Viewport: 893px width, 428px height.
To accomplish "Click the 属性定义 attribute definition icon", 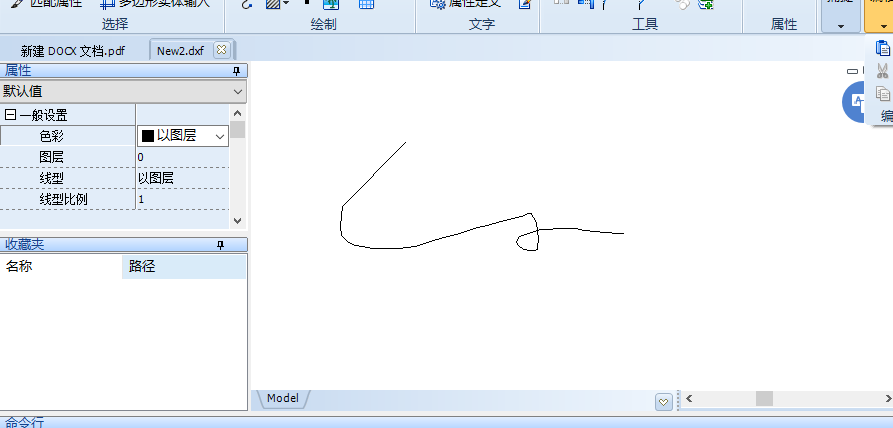I will [x=437, y=4].
